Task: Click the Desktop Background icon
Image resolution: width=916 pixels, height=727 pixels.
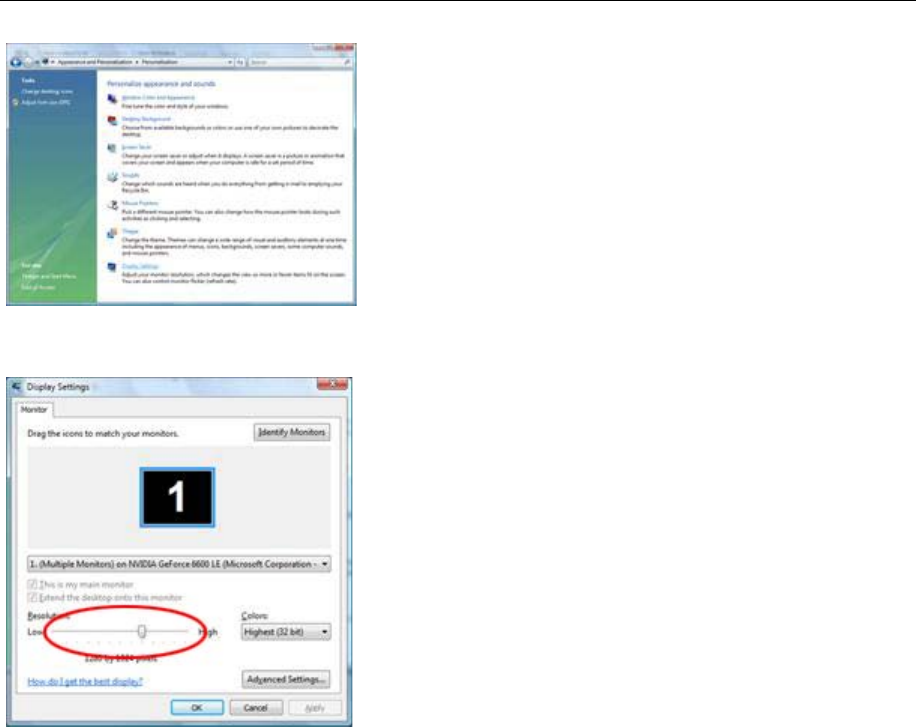Action: [112, 121]
